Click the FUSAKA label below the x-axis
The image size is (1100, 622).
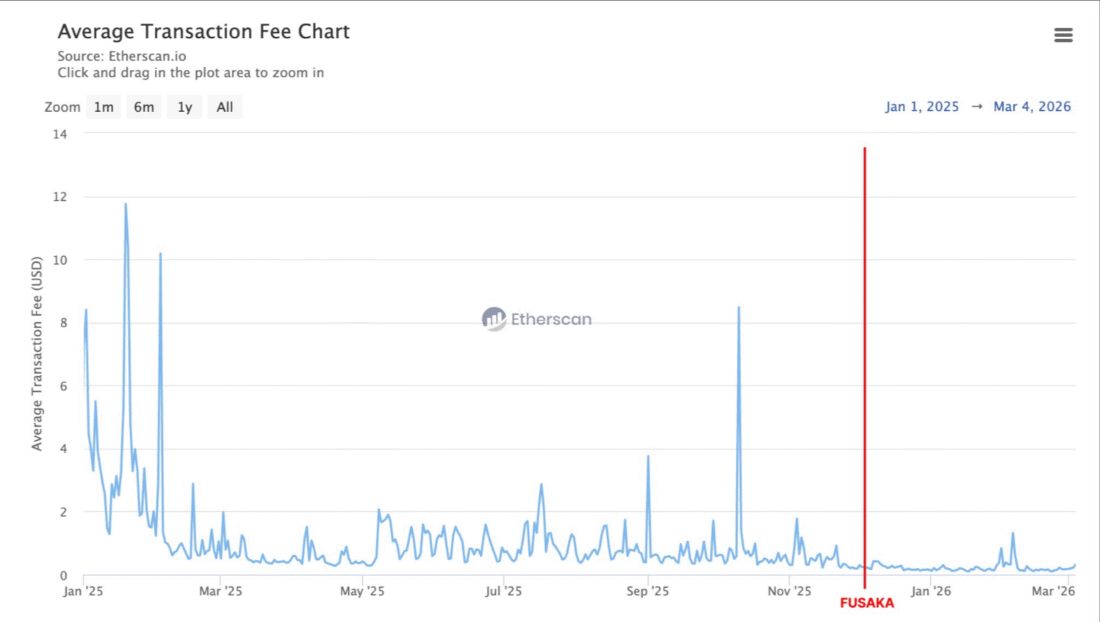point(866,603)
